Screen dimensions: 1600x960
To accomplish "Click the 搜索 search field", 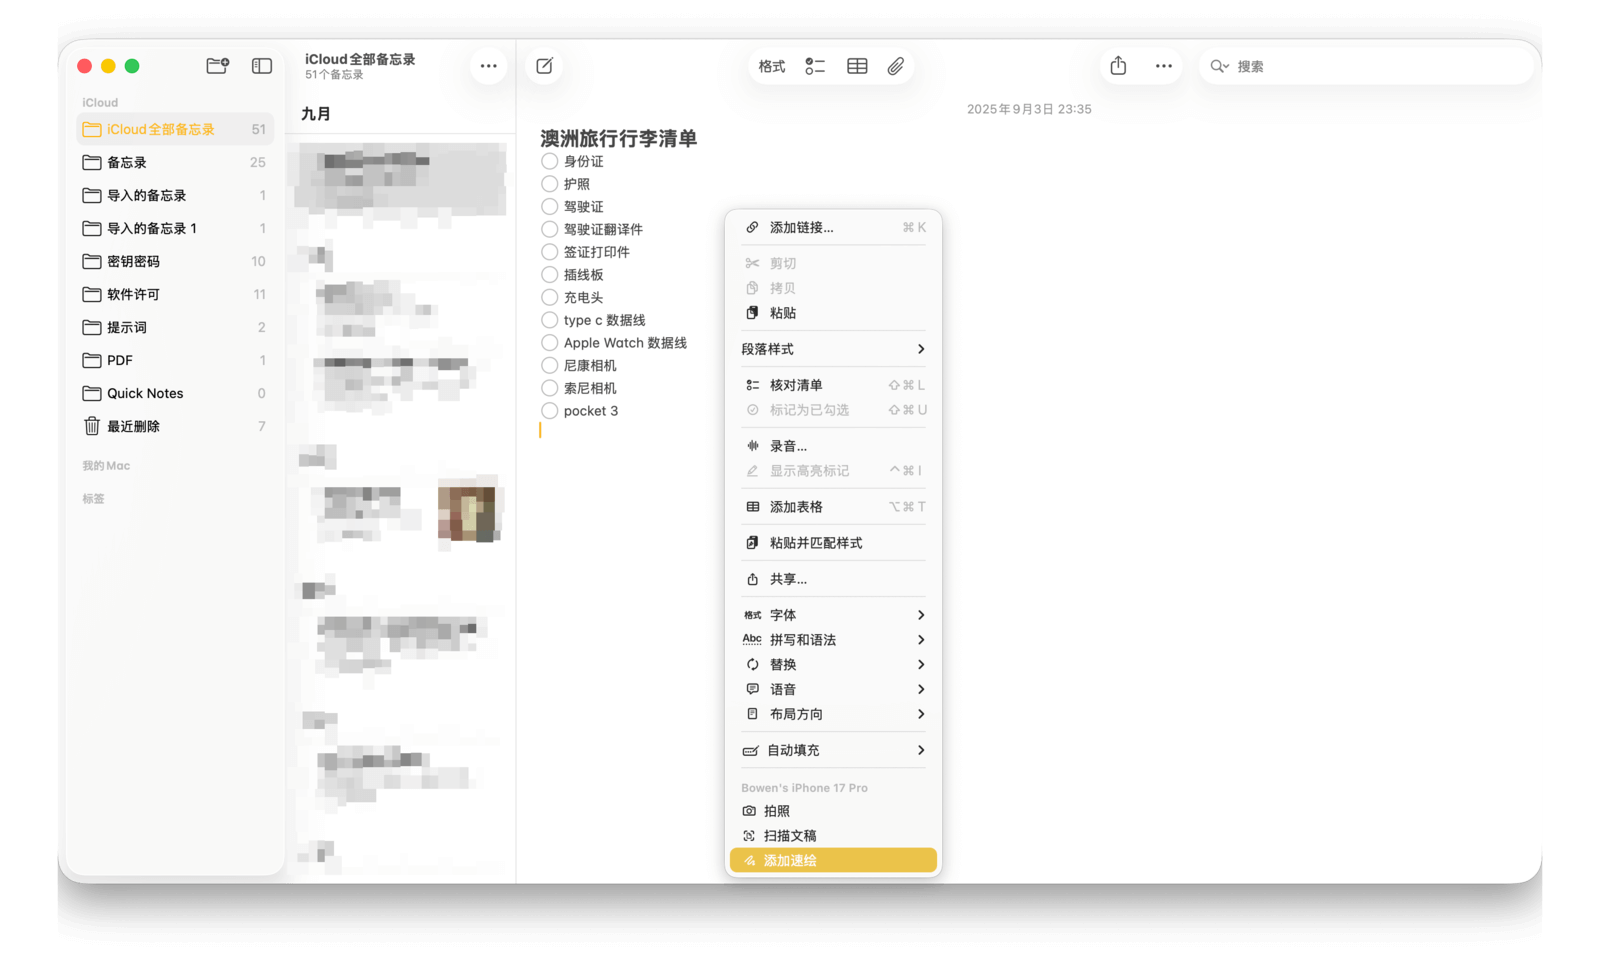I will coord(1370,66).
